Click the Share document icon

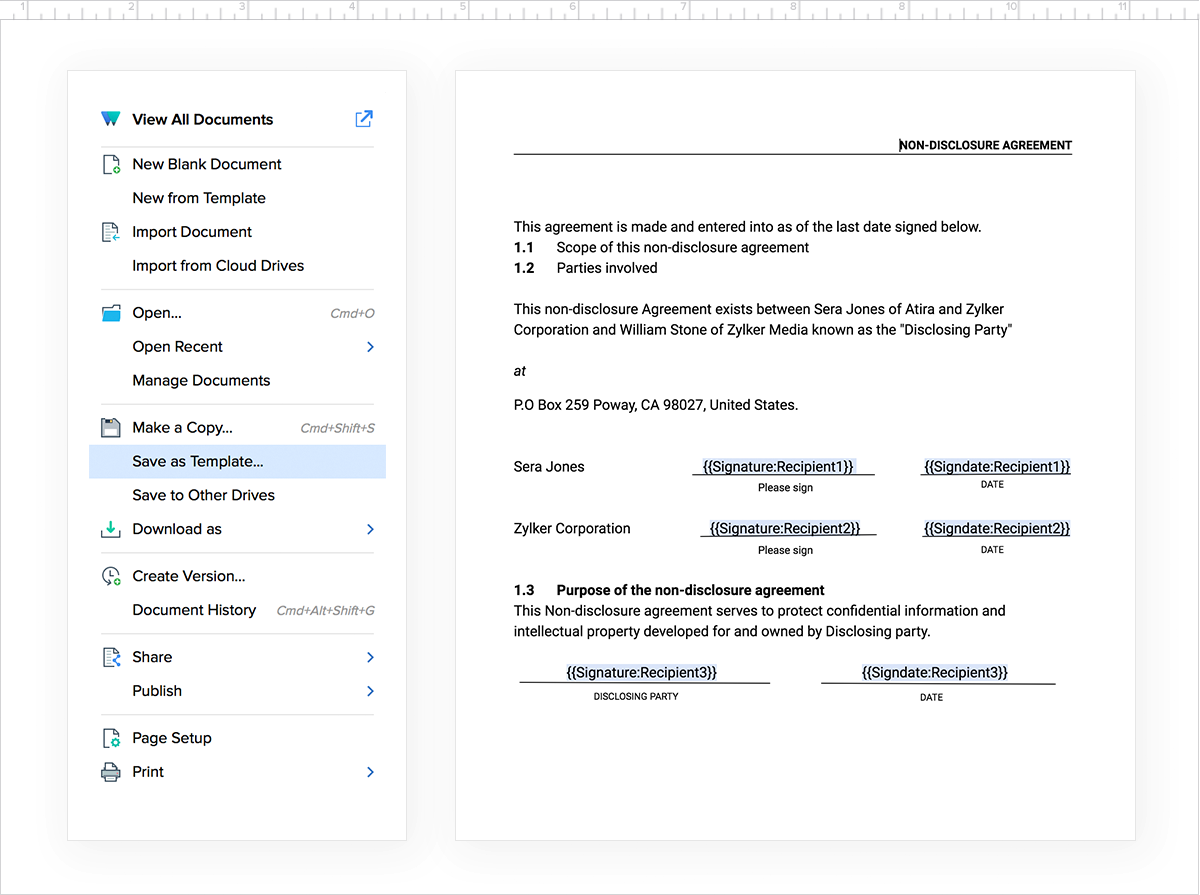[x=111, y=657]
